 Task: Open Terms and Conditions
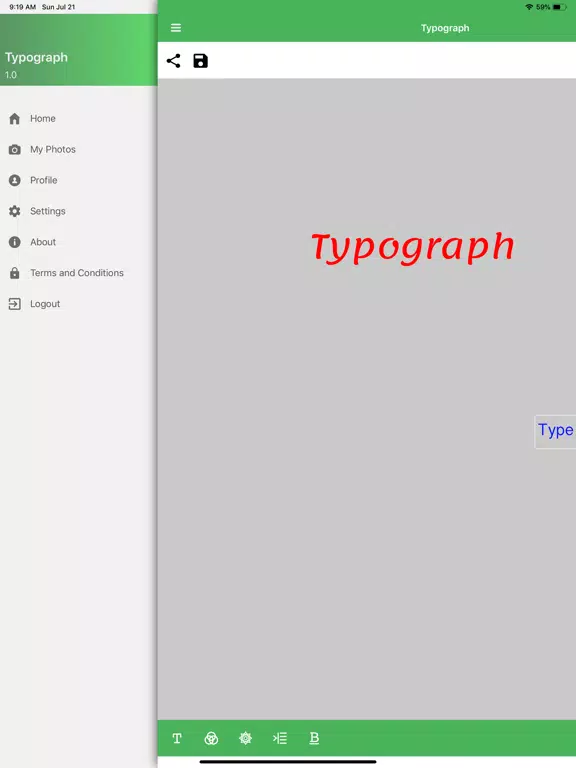coord(77,273)
